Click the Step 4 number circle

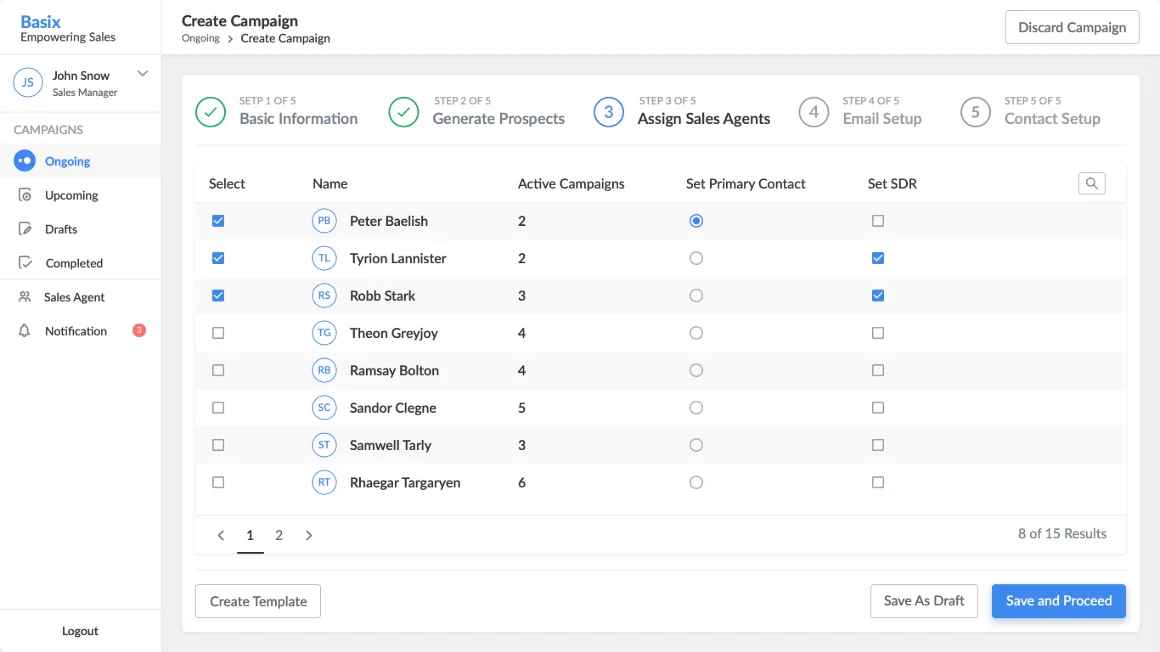point(814,112)
